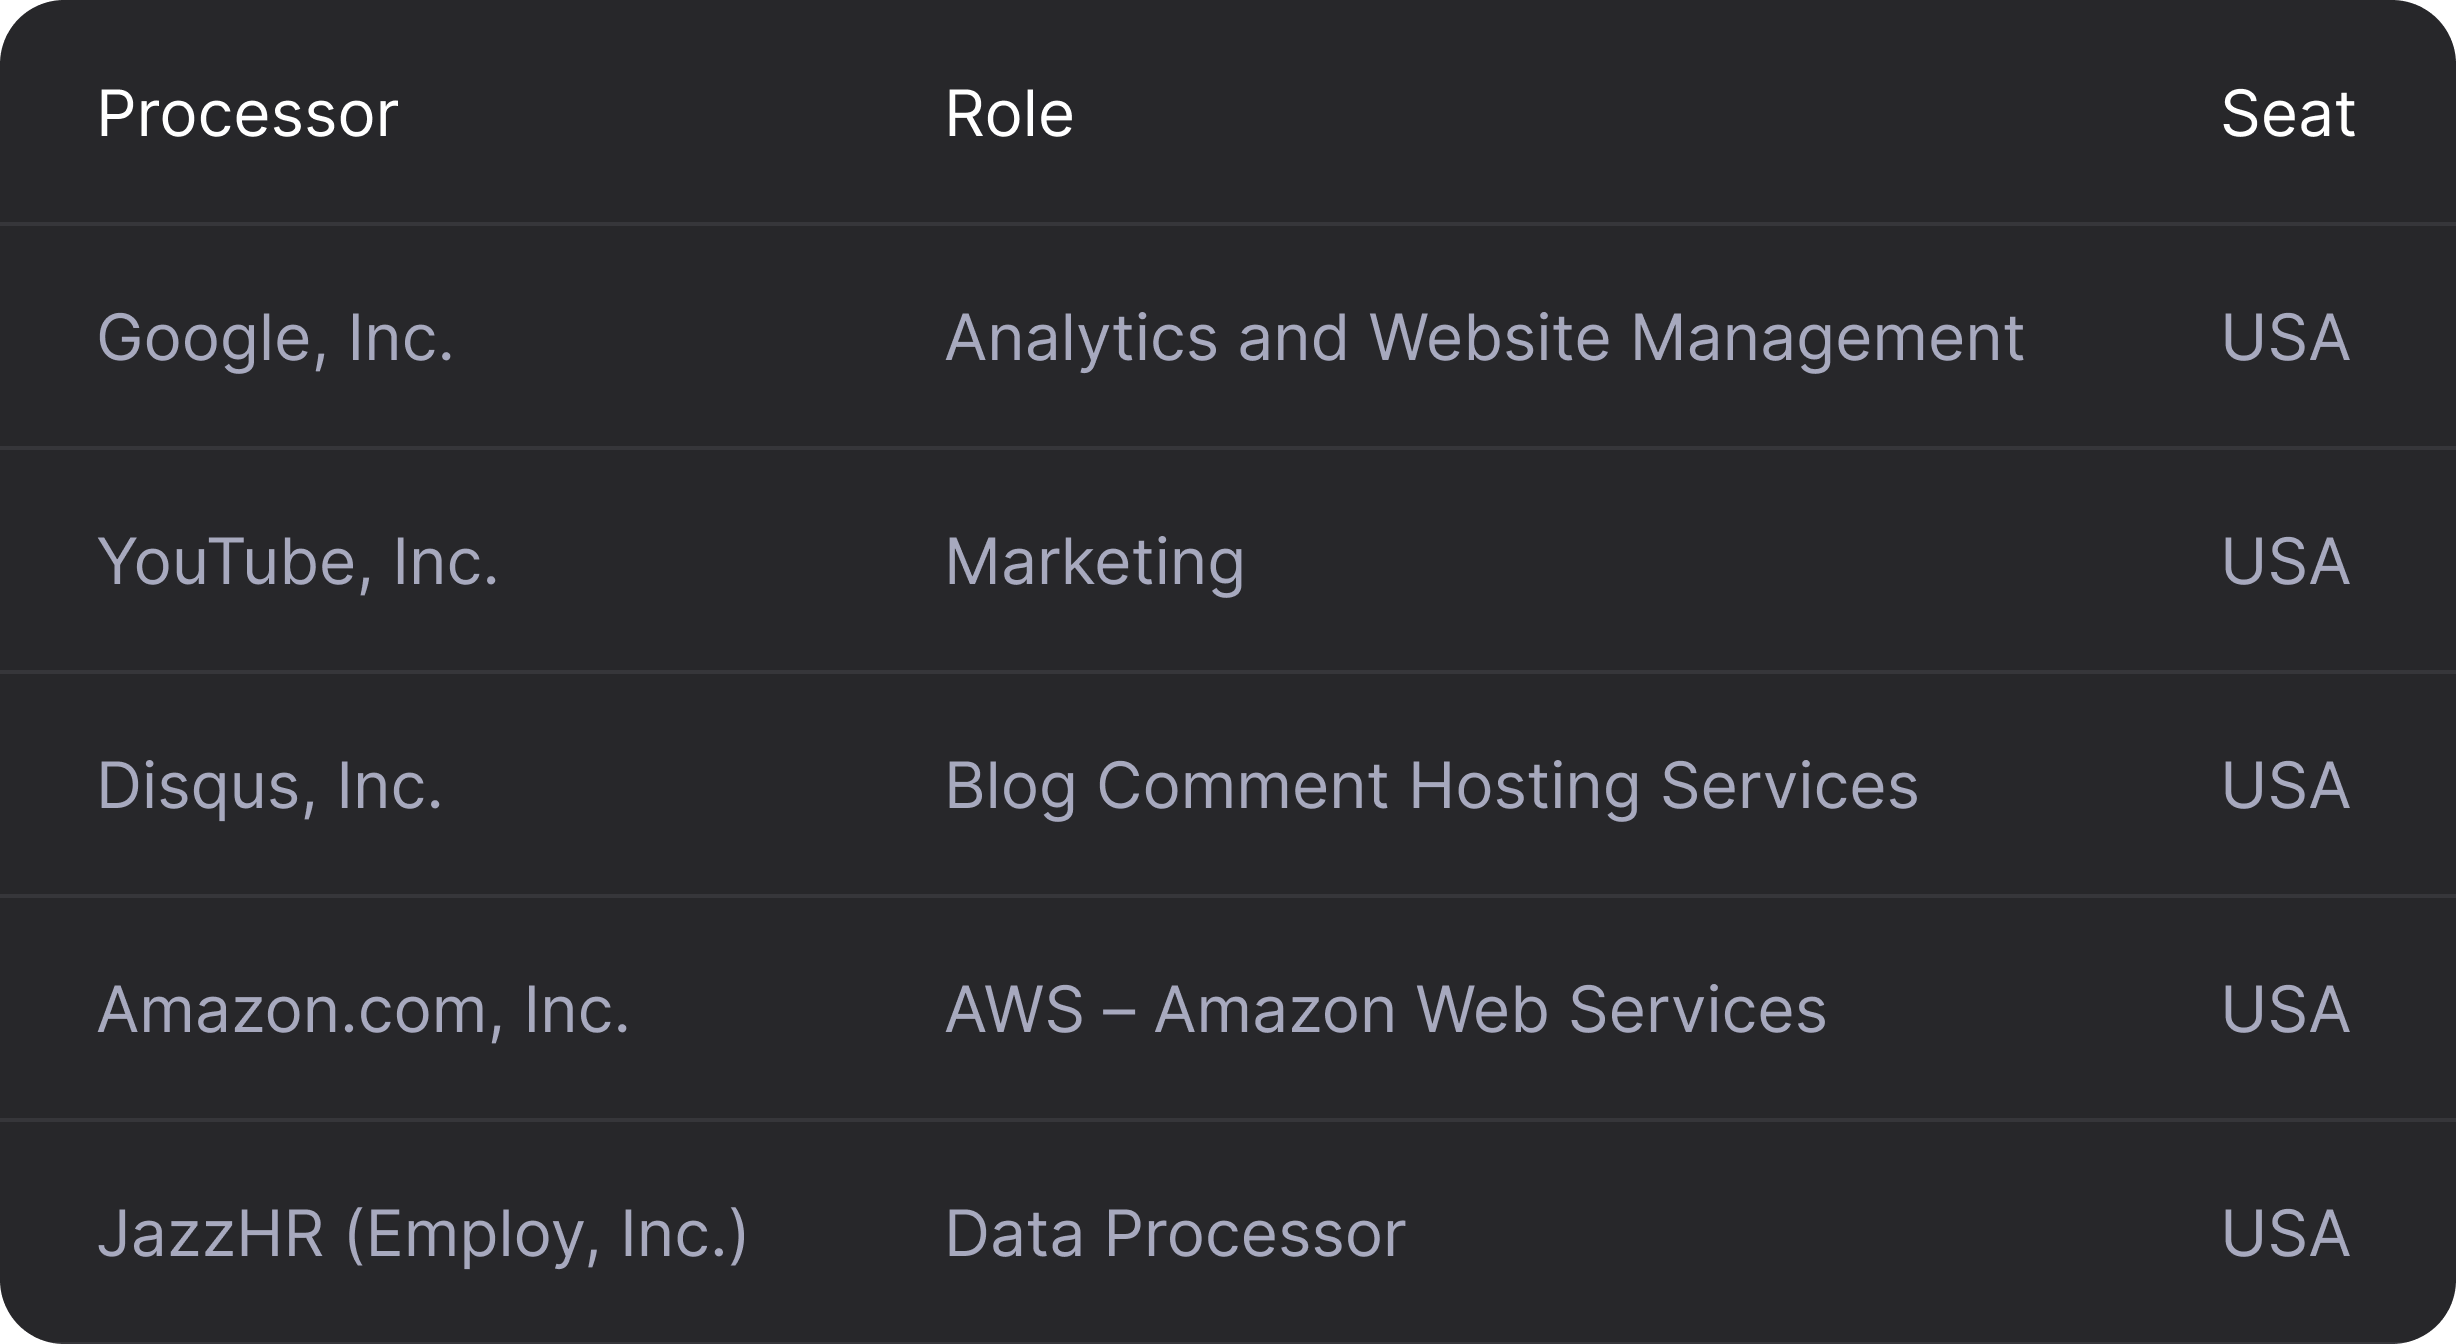Click the USA seat in Amazon row
Viewport: 2456px width, 1344px height.
(2285, 1010)
